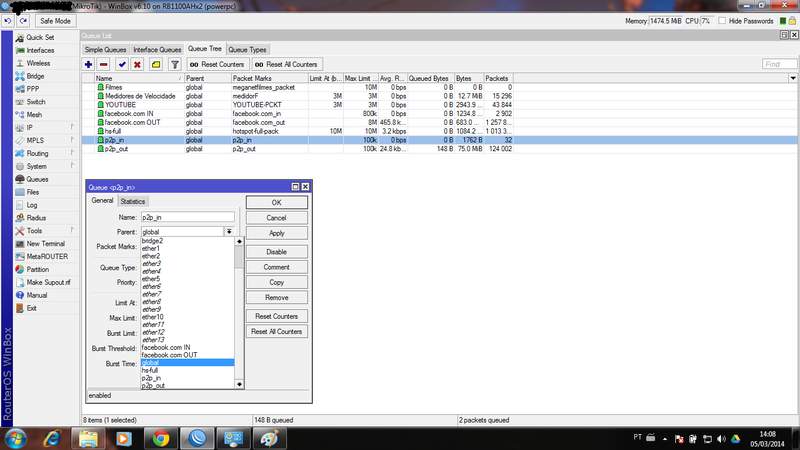Open Log in sidebar
This screenshot has width=800, height=450.
pos(32,205)
